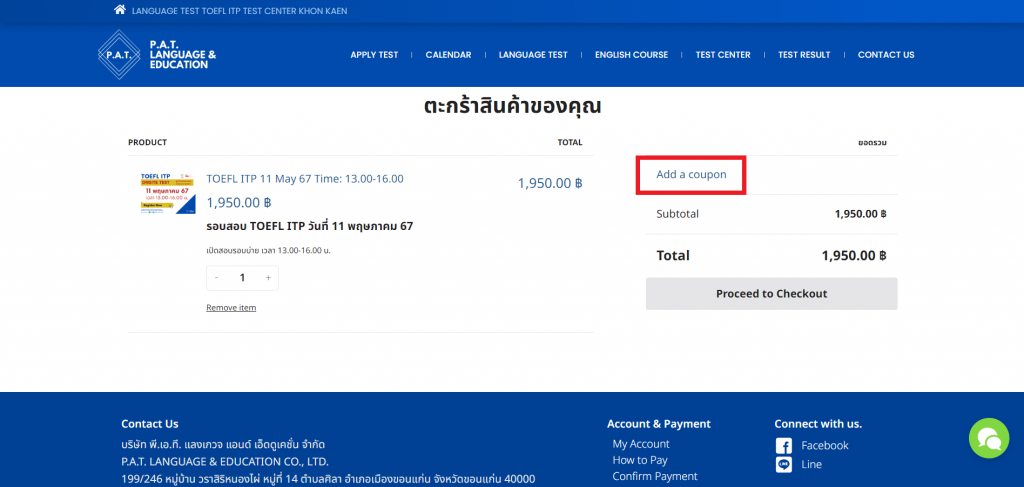Click the PRODUCT column header
This screenshot has width=1024, height=487.
click(148, 142)
